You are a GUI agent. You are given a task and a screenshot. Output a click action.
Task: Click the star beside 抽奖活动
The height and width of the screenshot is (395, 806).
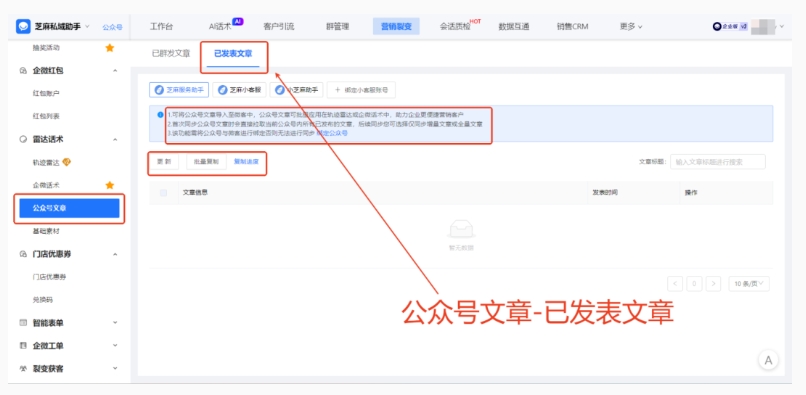point(109,48)
